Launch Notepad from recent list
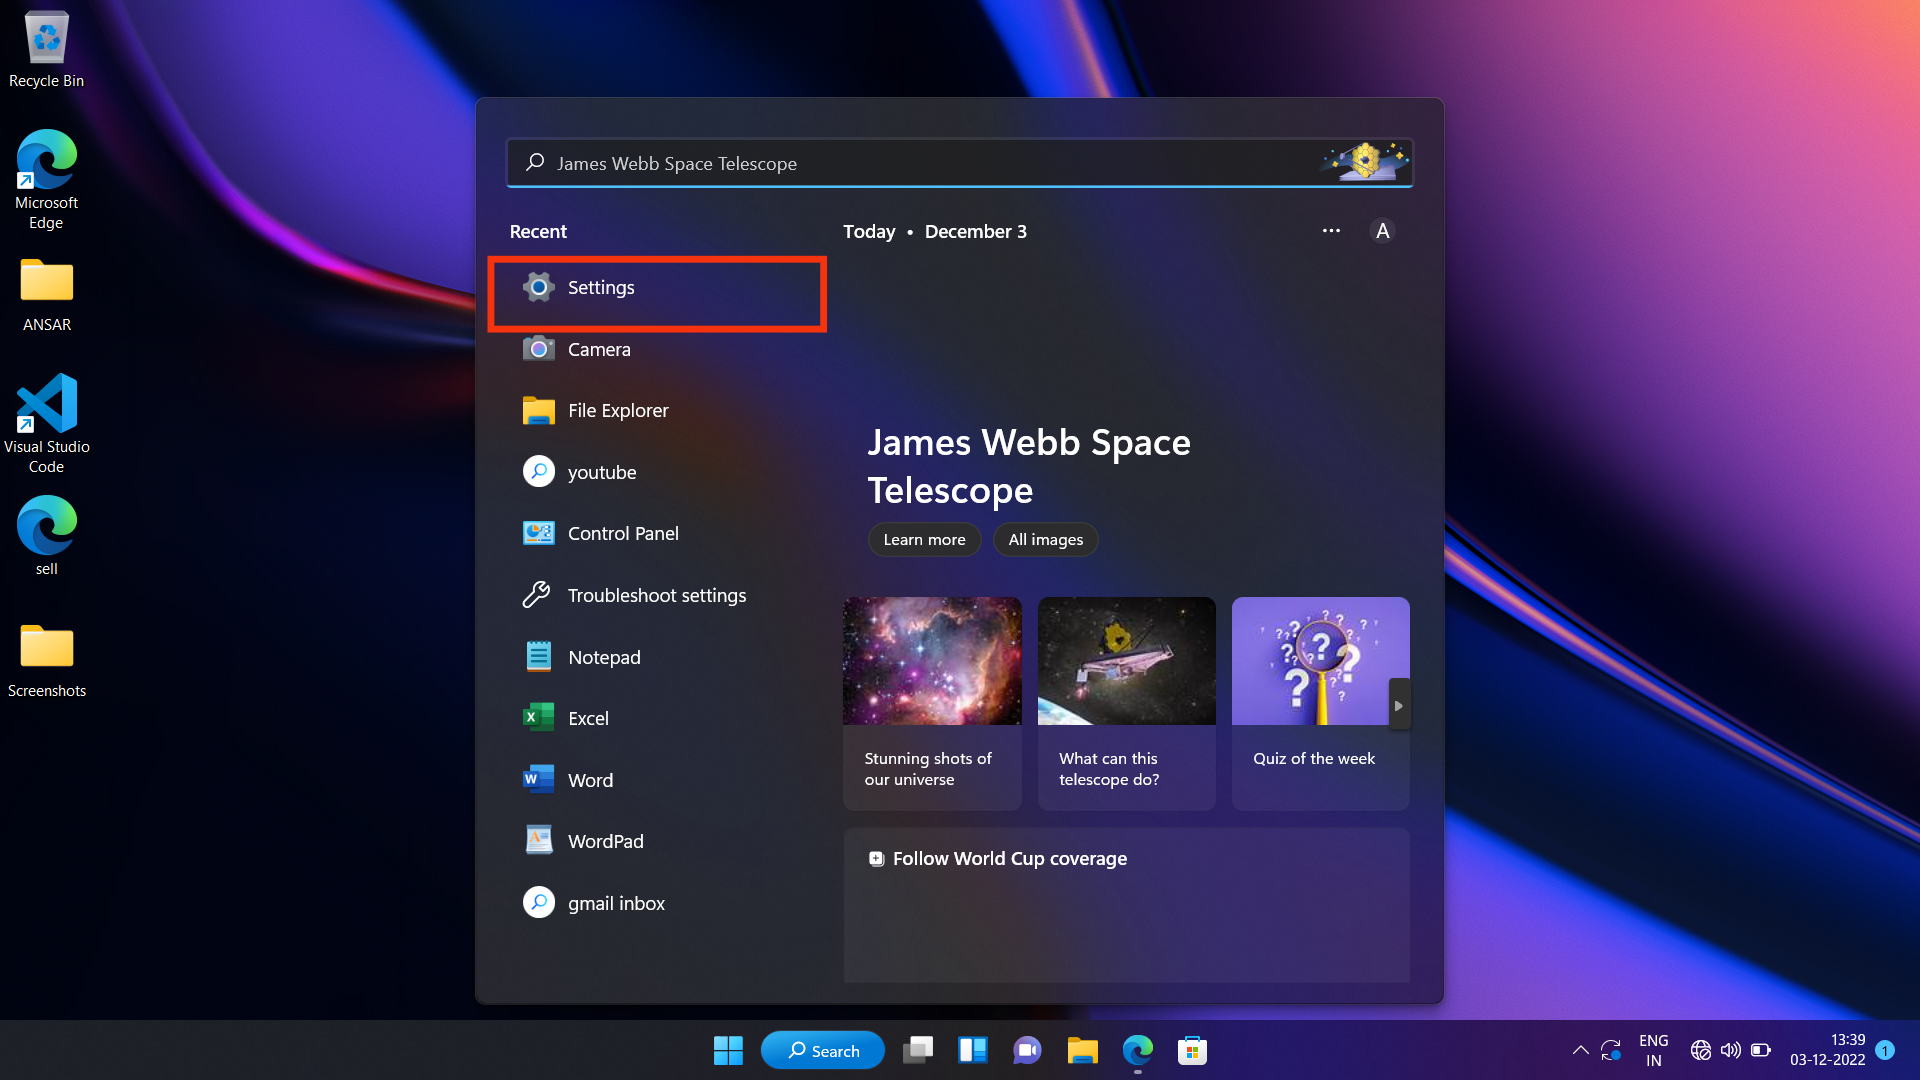Image resolution: width=1920 pixels, height=1080 pixels. 658,657
